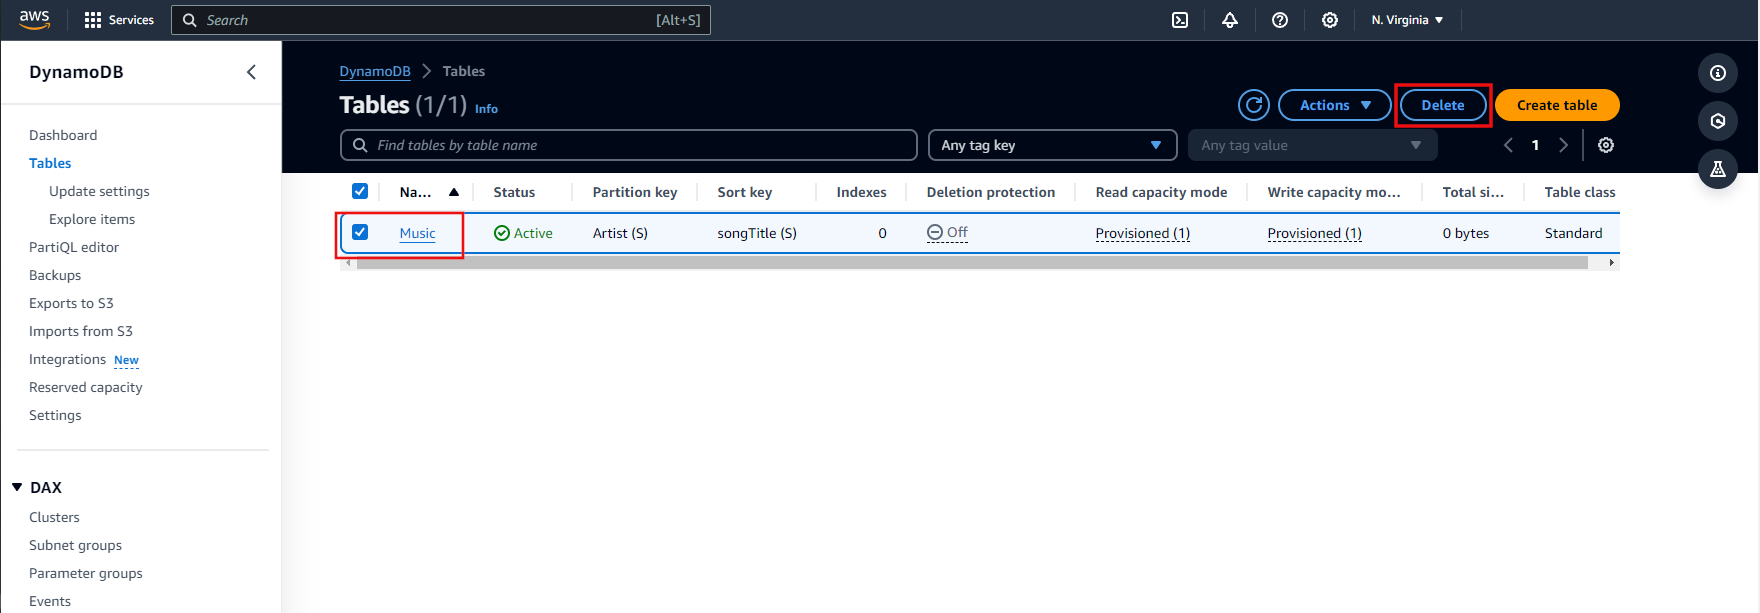This screenshot has width=1760, height=613.
Task: Click the Partition key column header
Action: (x=635, y=192)
